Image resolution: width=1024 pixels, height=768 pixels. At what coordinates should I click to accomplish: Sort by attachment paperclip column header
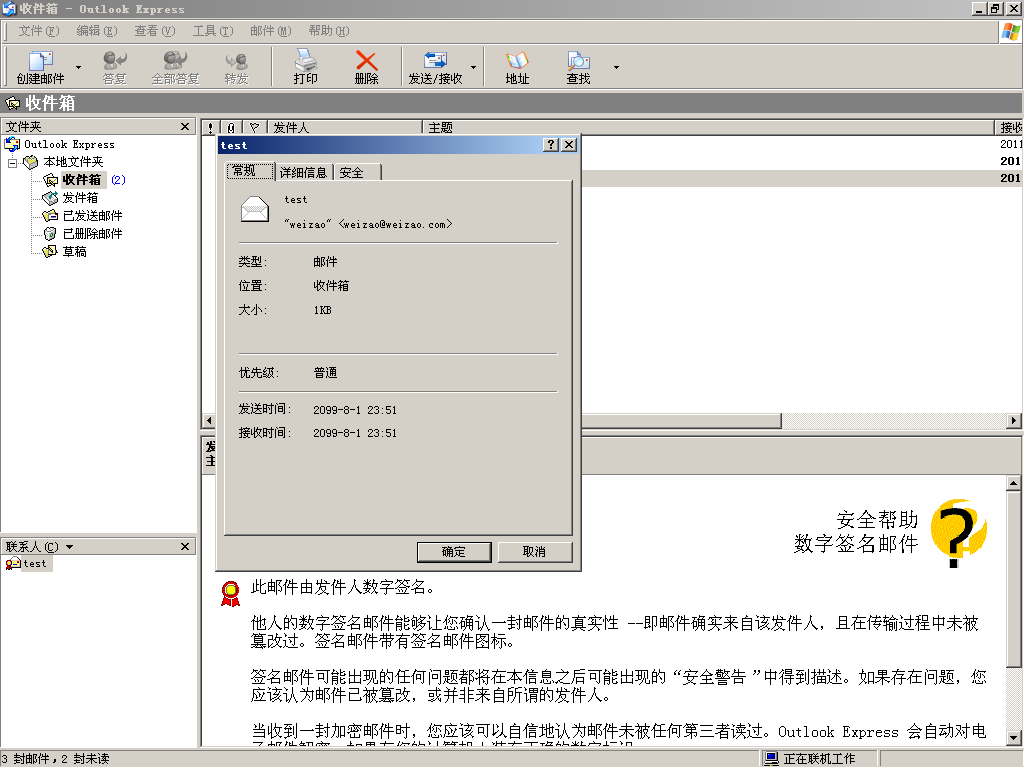[x=231, y=127]
